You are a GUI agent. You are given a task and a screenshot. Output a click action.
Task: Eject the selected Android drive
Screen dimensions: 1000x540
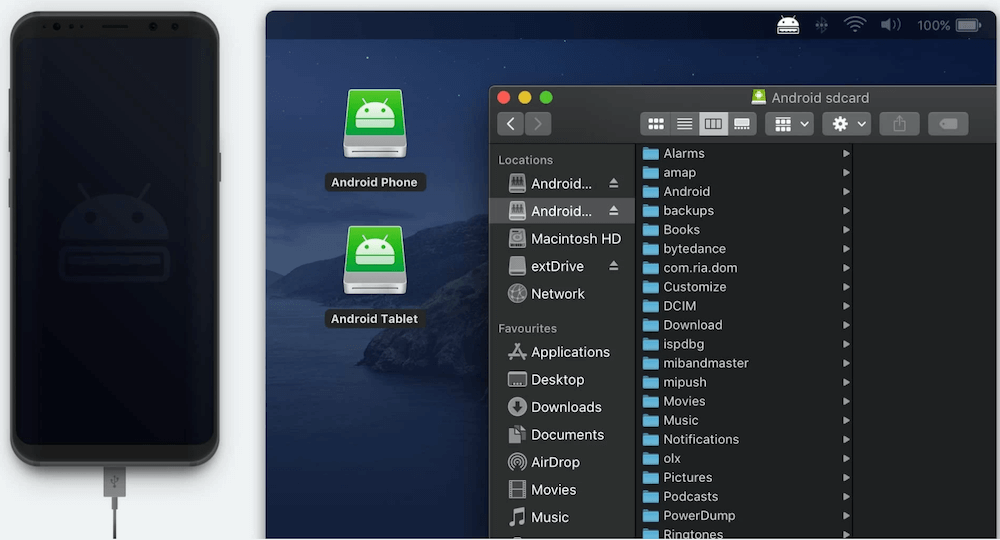(x=613, y=211)
